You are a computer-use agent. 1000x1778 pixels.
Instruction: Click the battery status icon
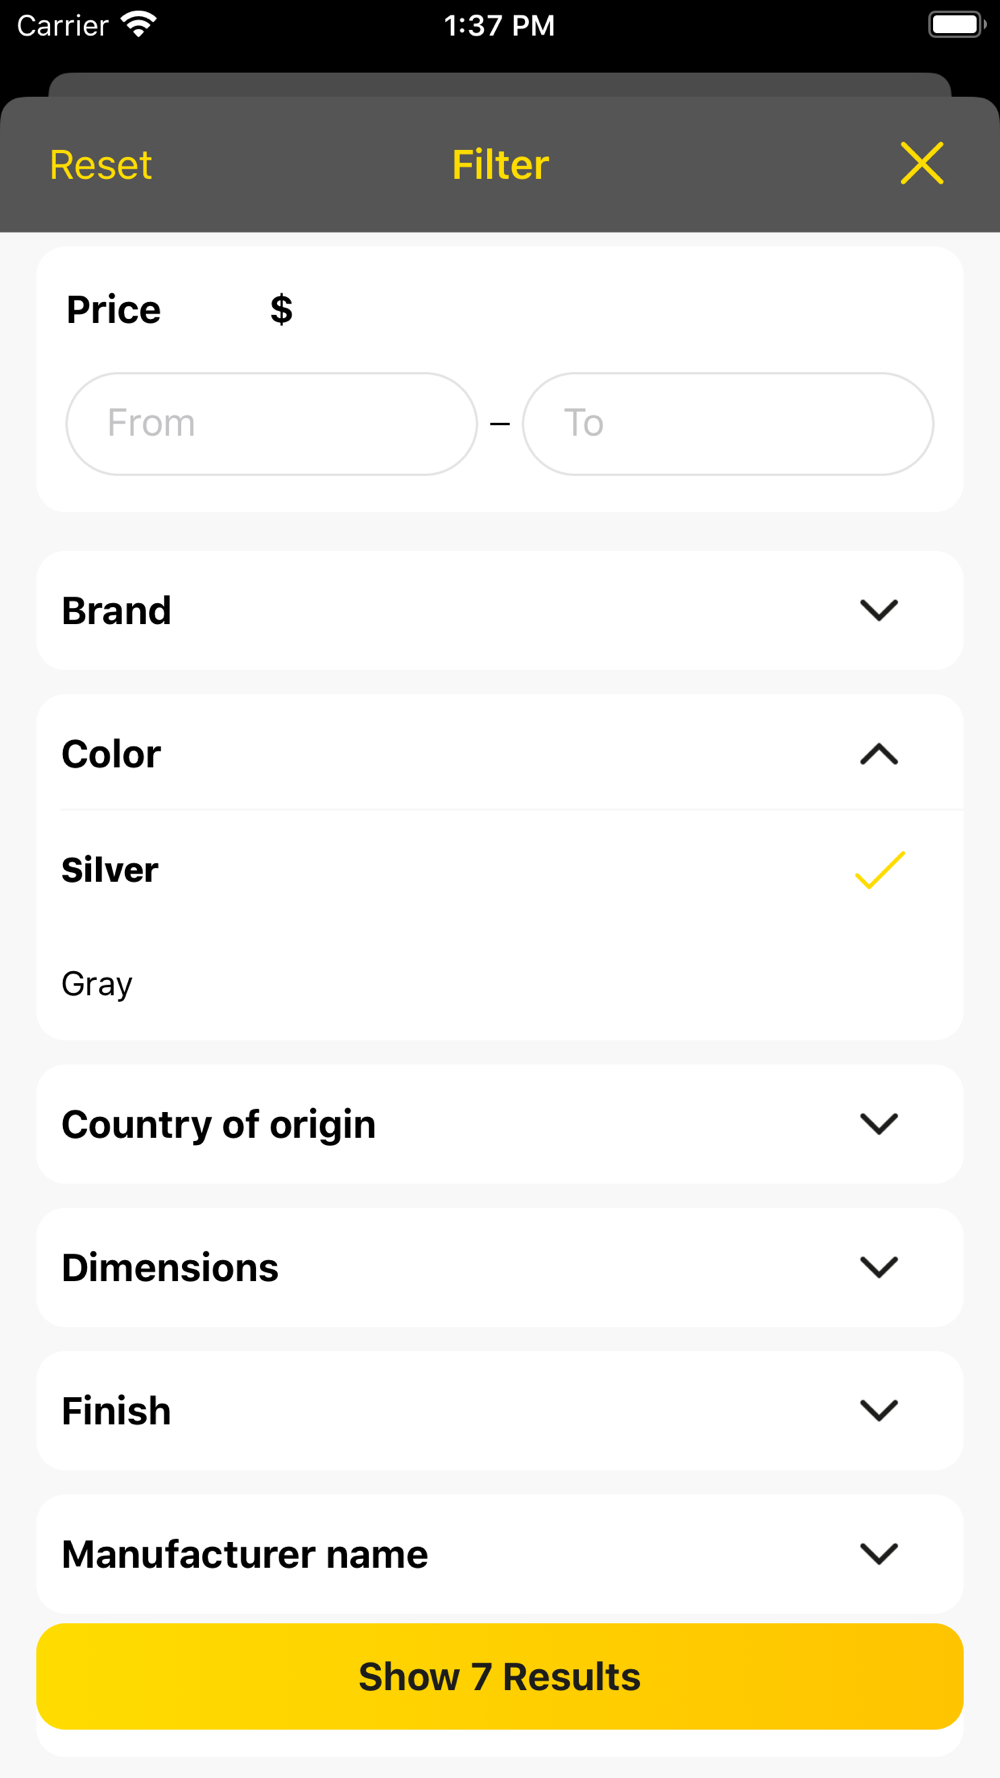click(x=956, y=25)
